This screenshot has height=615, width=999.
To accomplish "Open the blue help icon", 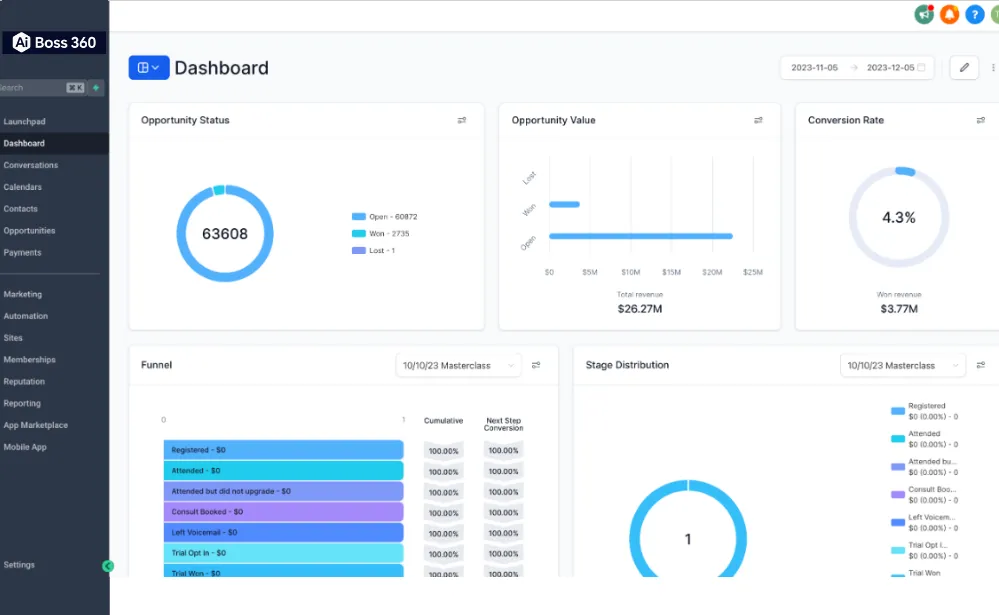I will tap(974, 14).
